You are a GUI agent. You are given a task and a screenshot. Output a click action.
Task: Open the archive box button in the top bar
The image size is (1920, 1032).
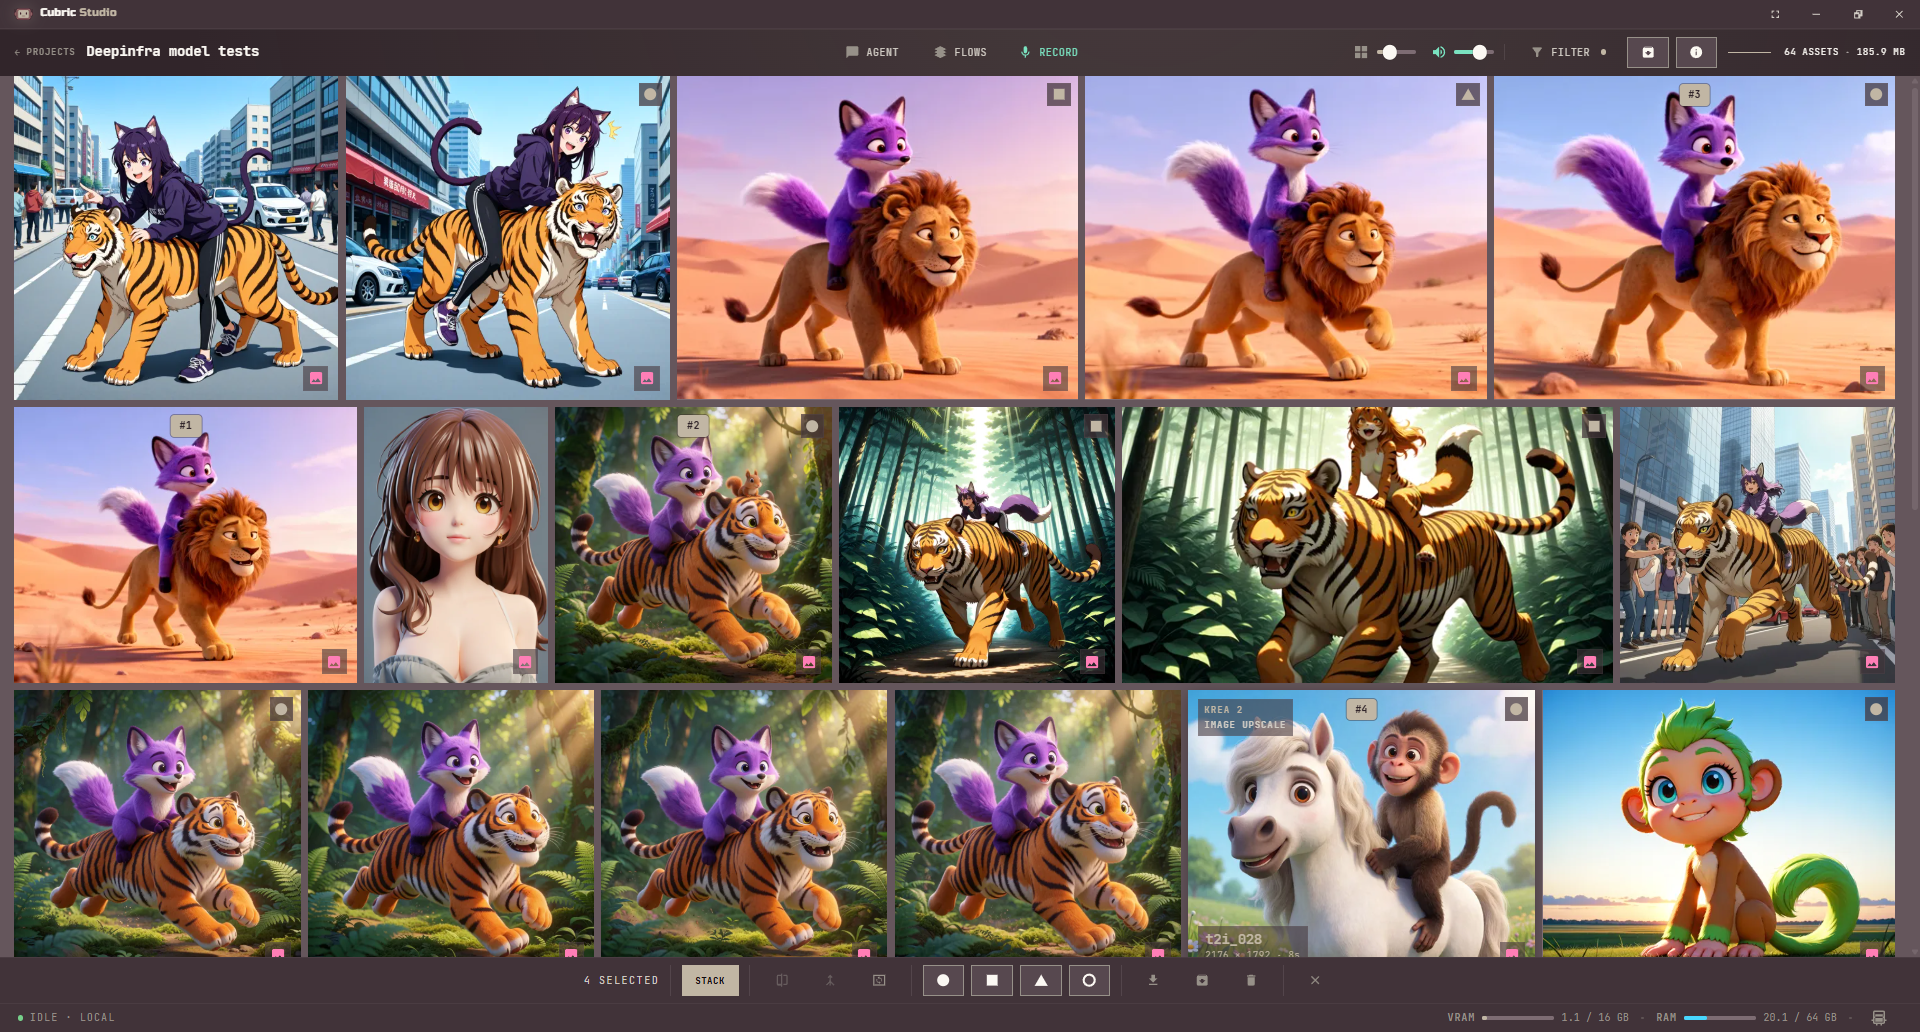[1648, 52]
